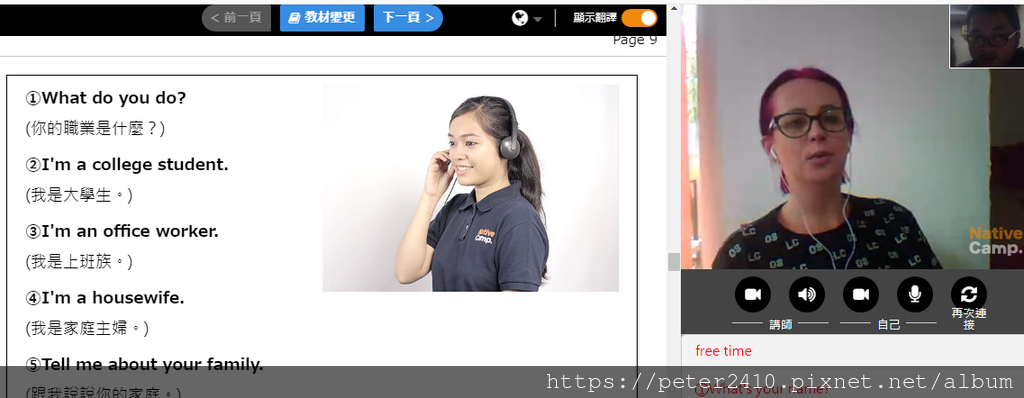
Task: Click the "Page 9" label
Action: (x=635, y=40)
